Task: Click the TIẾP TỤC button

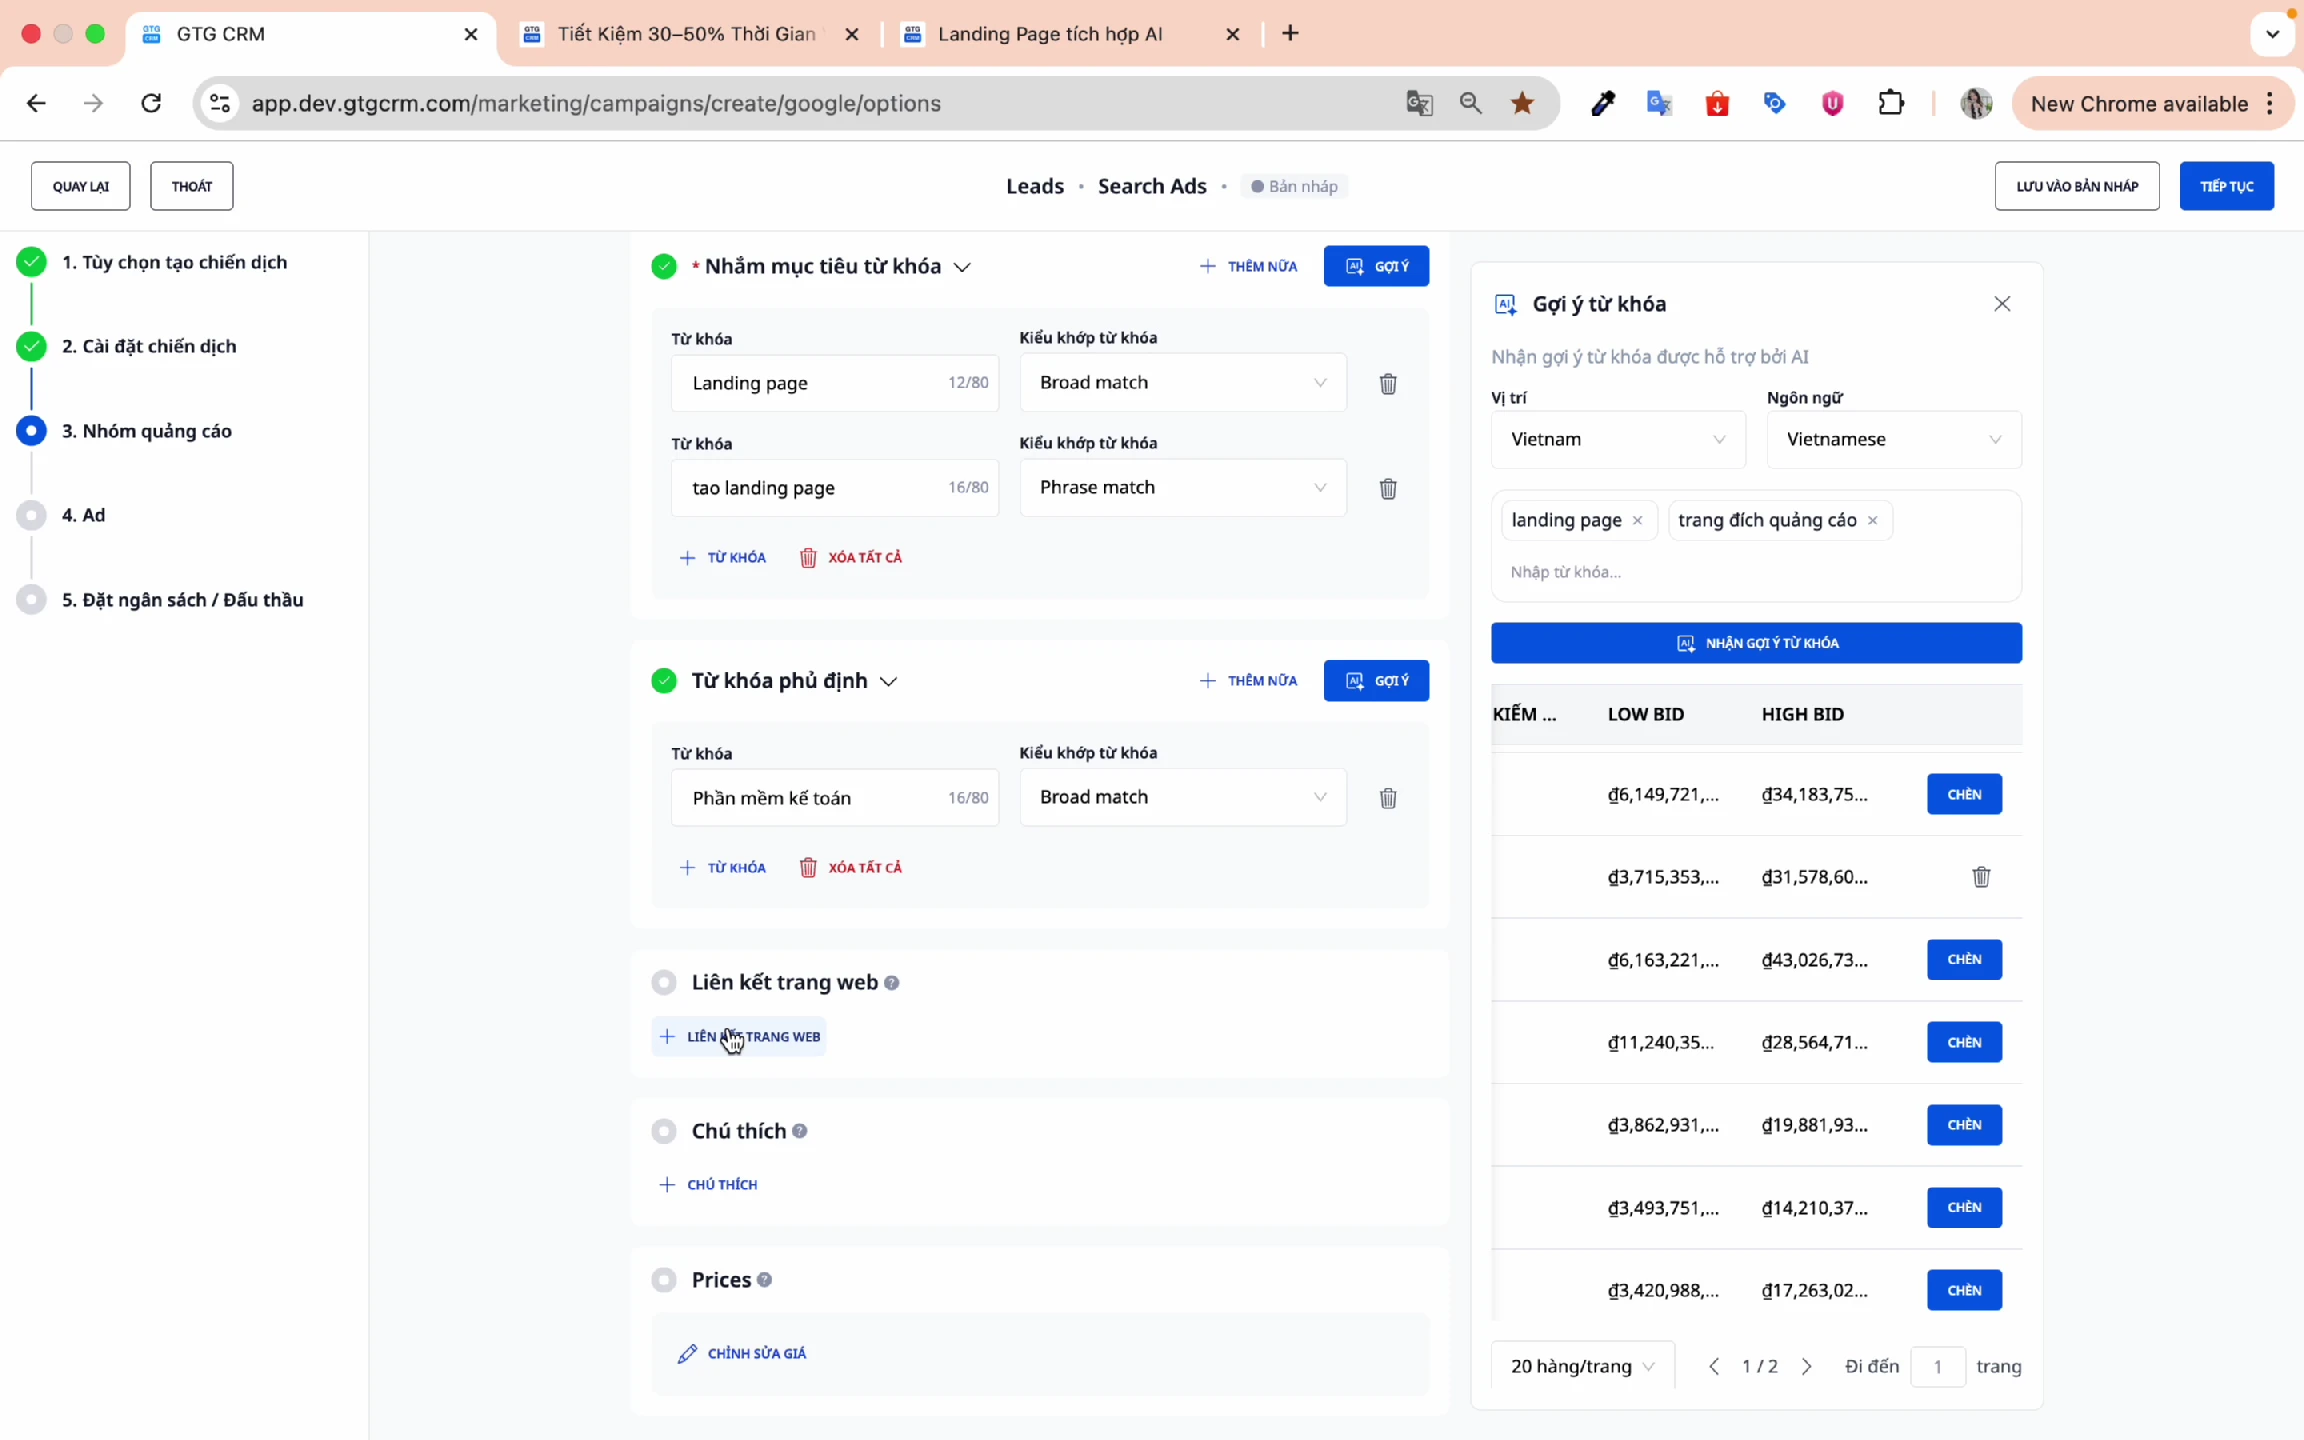Action: (x=2226, y=186)
